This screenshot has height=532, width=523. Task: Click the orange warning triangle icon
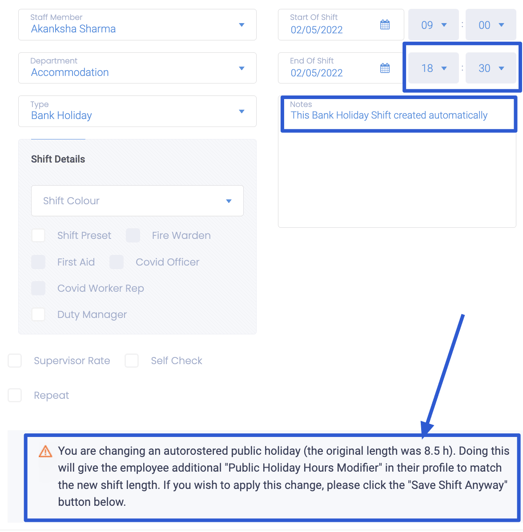pos(45,452)
